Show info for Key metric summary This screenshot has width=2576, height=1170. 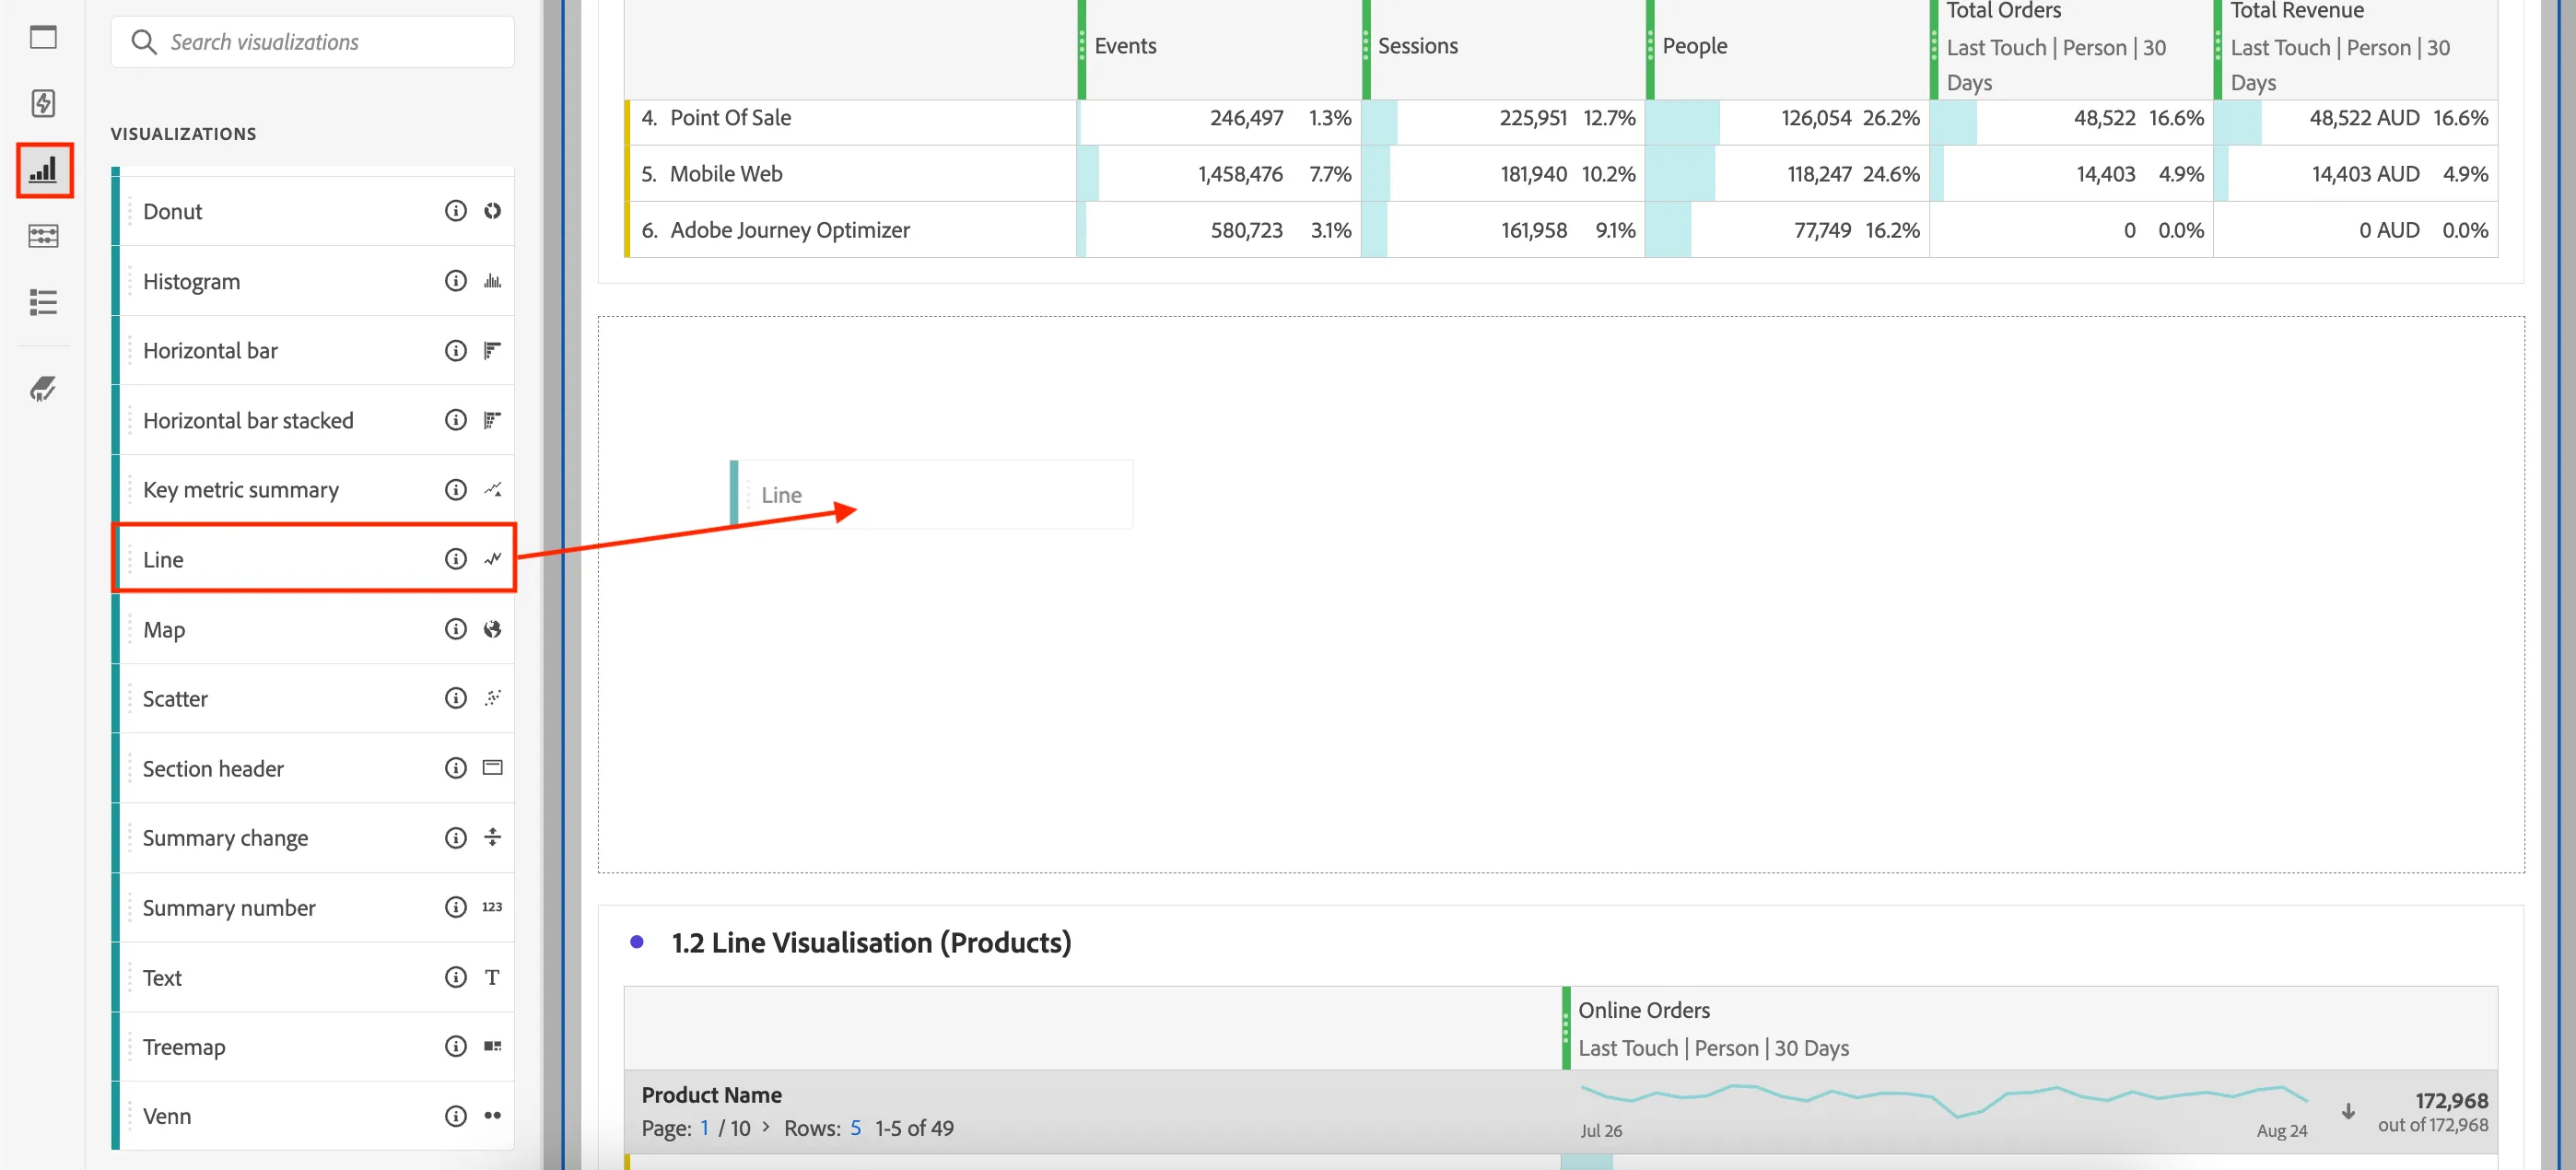(455, 489)
